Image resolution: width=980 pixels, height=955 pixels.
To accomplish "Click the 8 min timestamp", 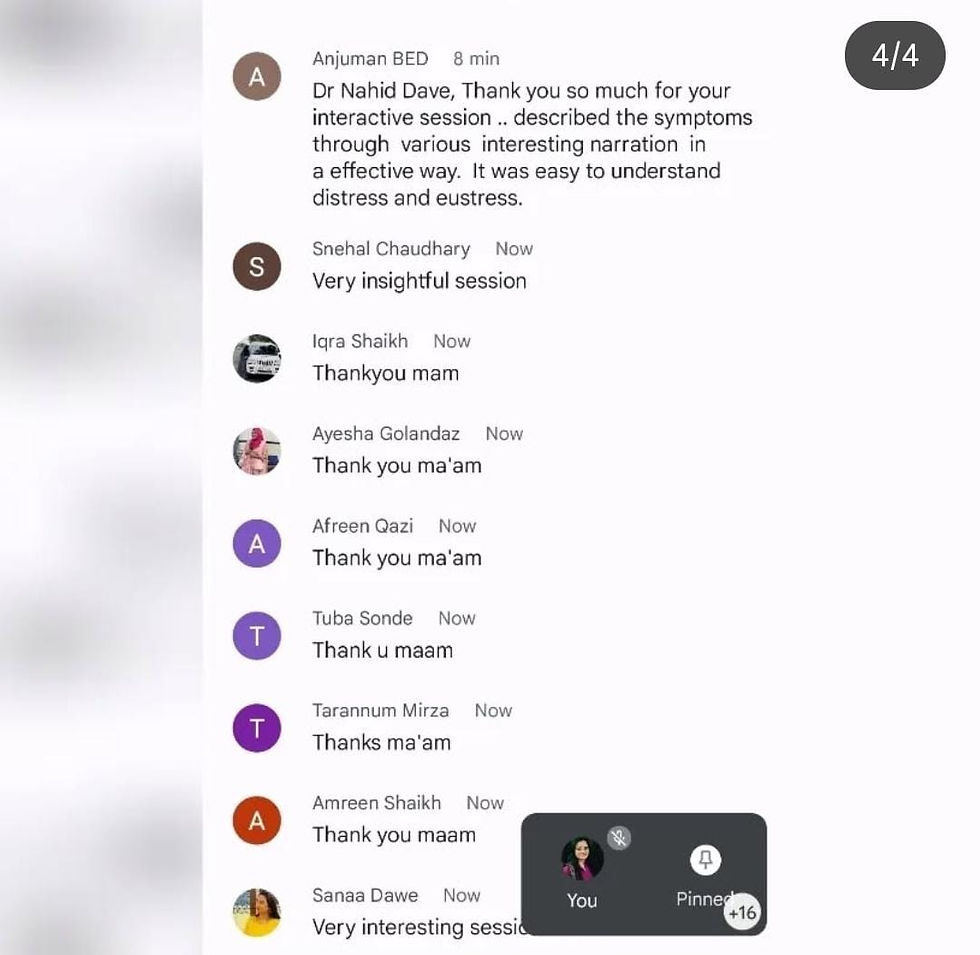I will [476, 59].
